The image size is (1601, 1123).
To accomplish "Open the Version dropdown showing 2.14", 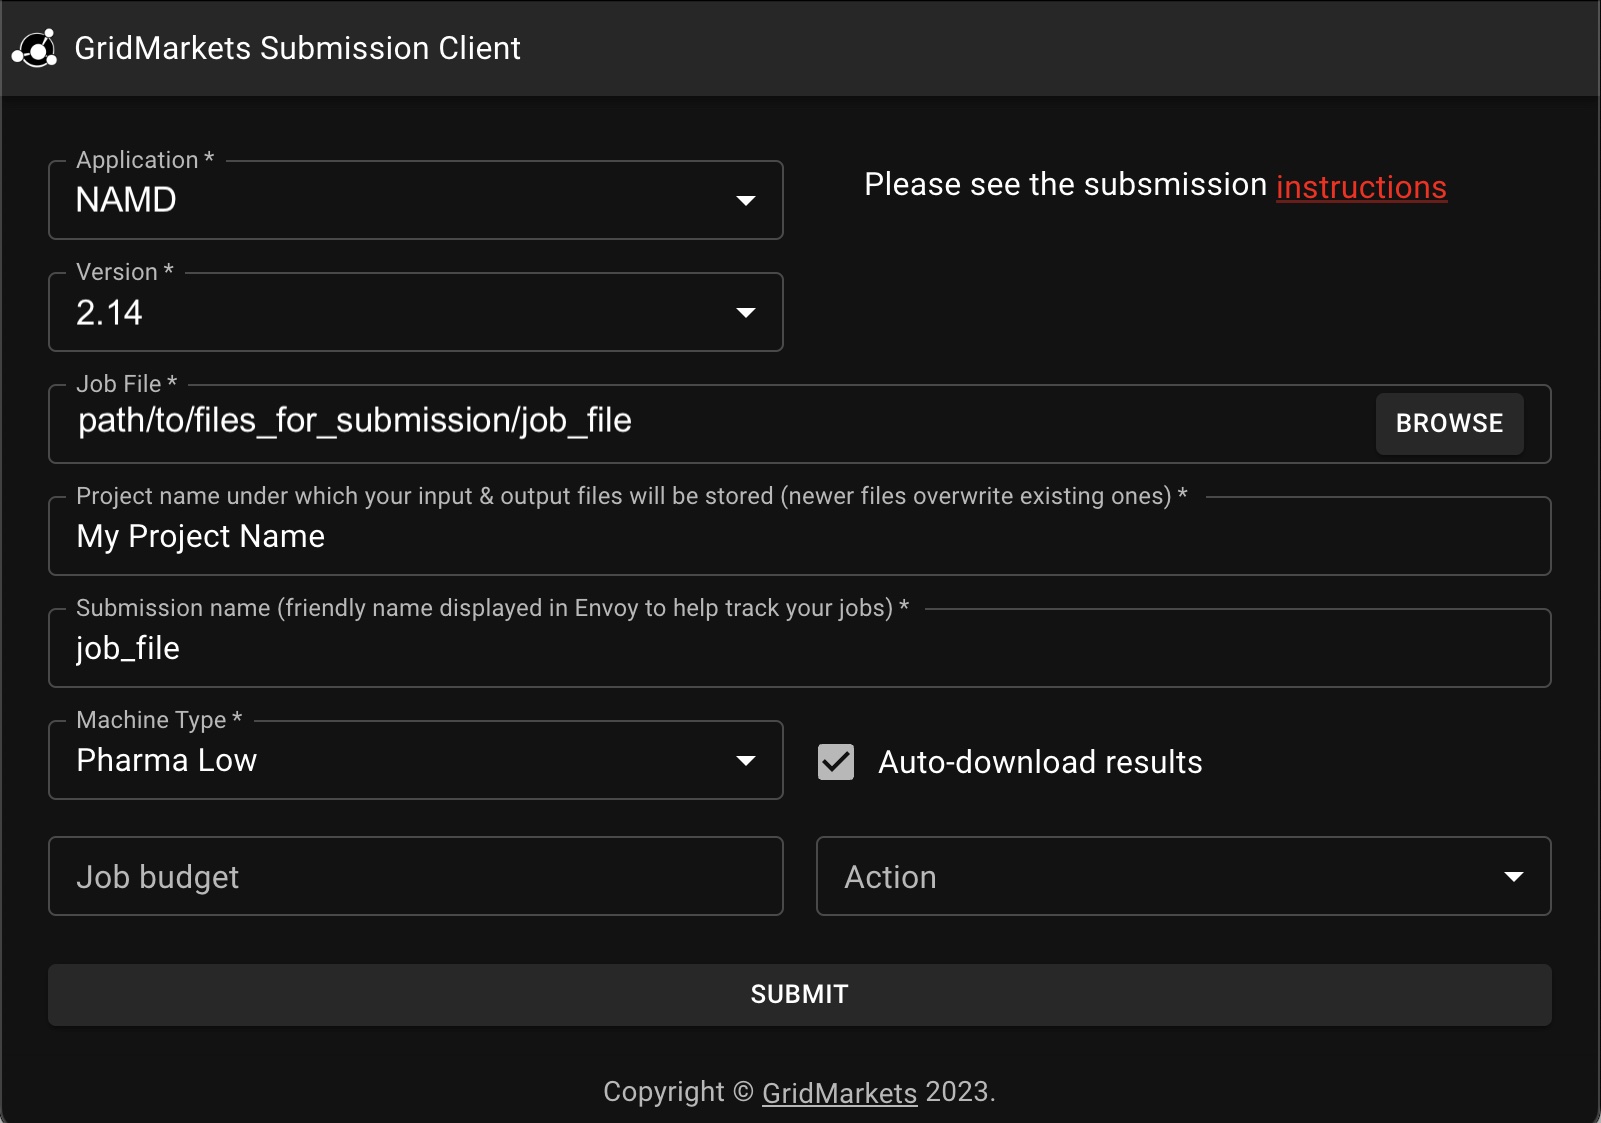I will tap(415, 312).
